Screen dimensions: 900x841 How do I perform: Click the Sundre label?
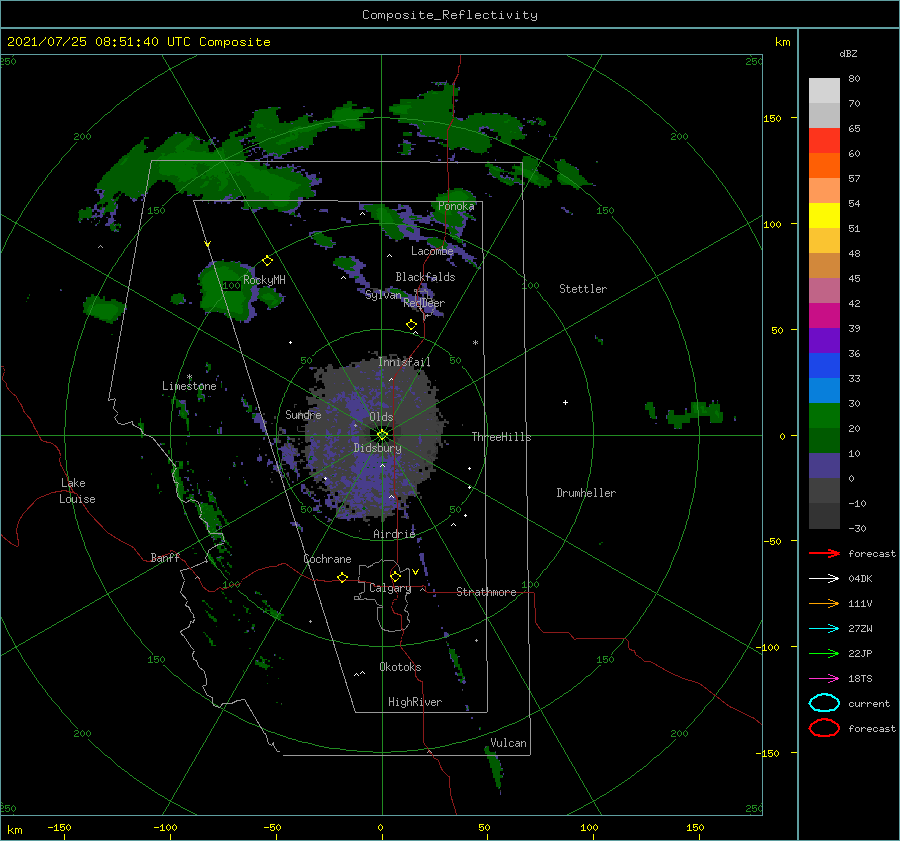pos(303,414)
